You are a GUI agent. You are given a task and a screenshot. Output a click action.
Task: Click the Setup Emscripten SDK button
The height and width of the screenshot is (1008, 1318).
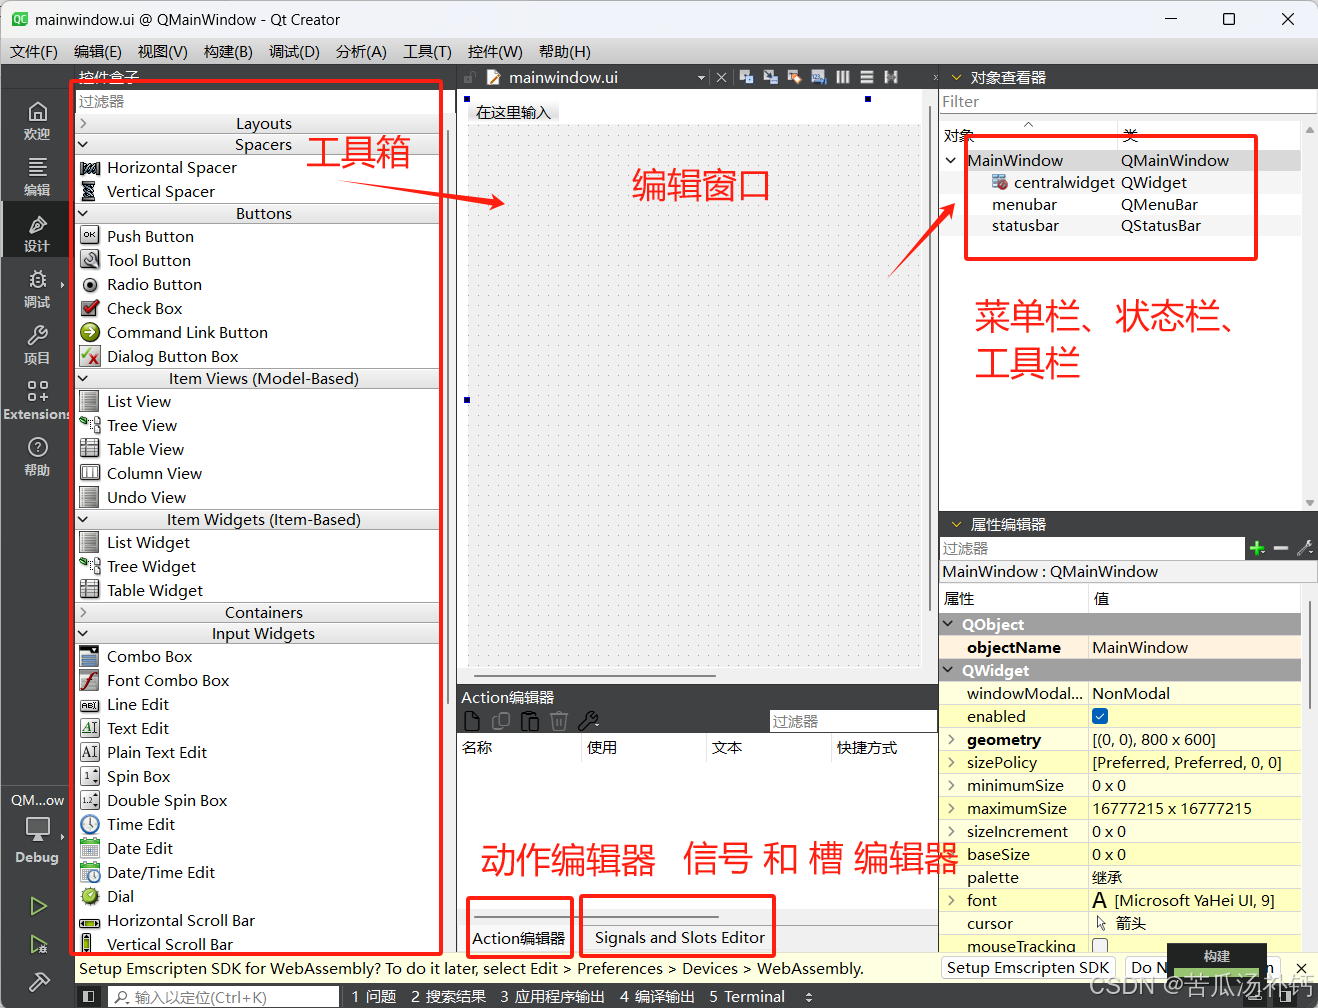pos(1028,967)
